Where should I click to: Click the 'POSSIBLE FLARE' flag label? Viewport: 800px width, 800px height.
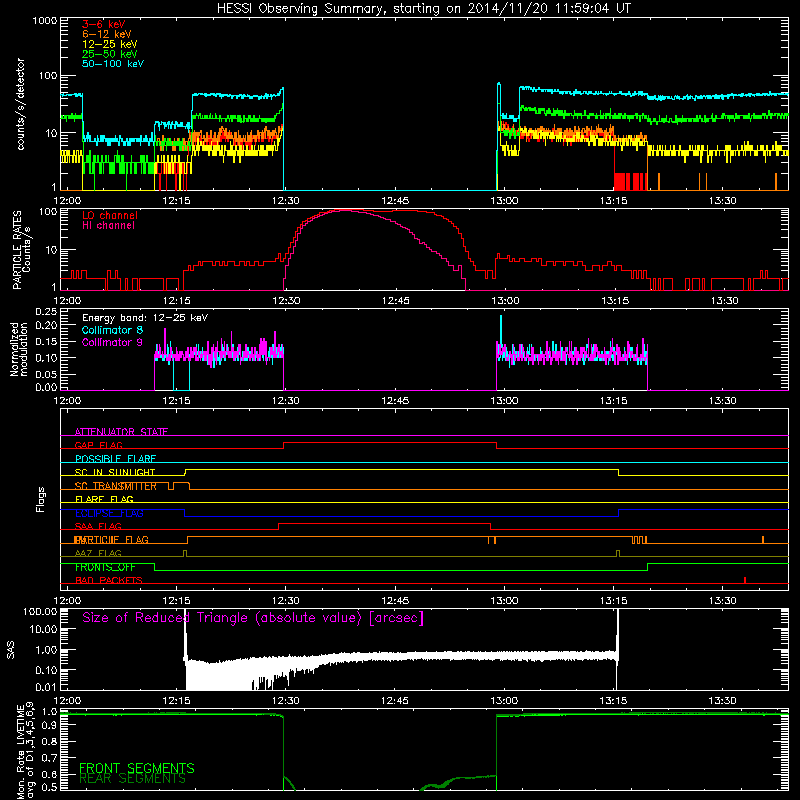tap(115, 459)
